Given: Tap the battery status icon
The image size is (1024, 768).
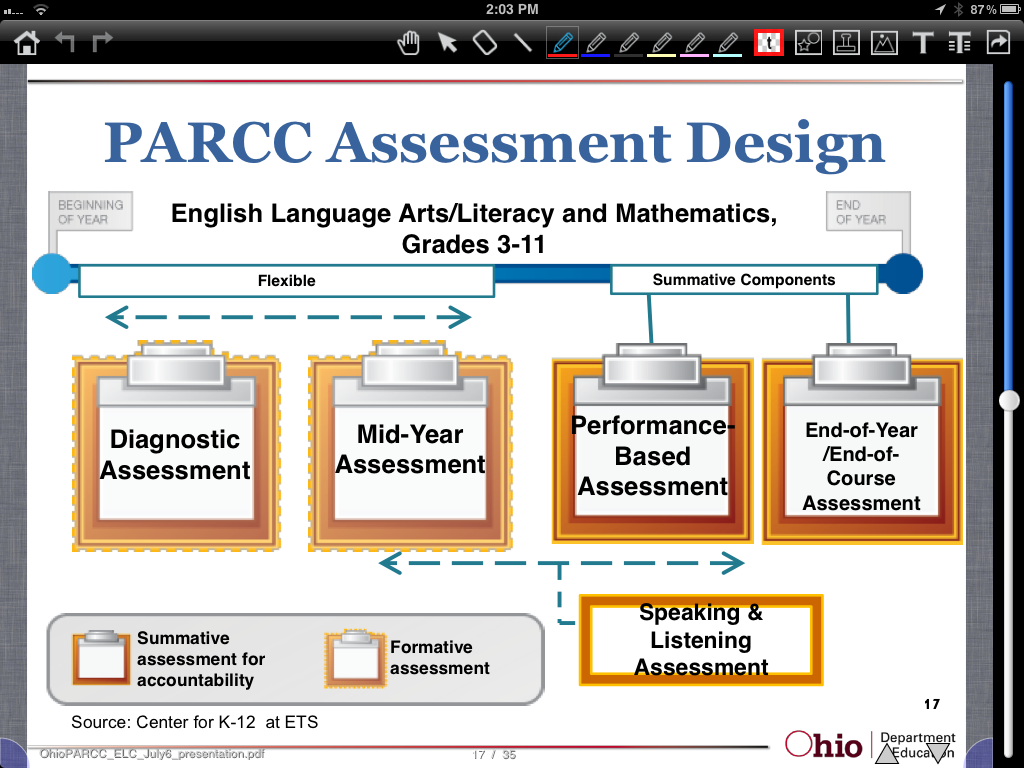Looking at the screenshot, I should [x=1010, y=9].
